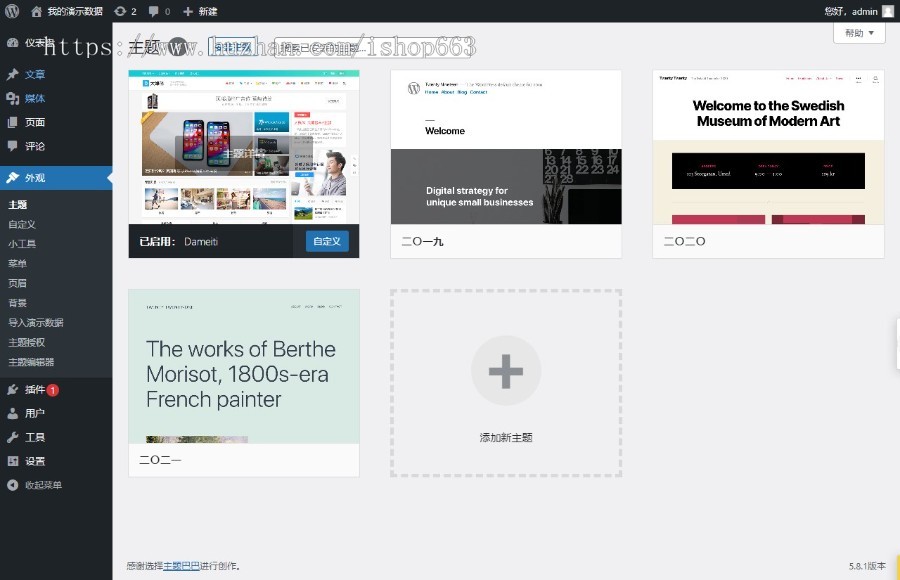Select 主题编辑器 submenu item

[31, 362]
